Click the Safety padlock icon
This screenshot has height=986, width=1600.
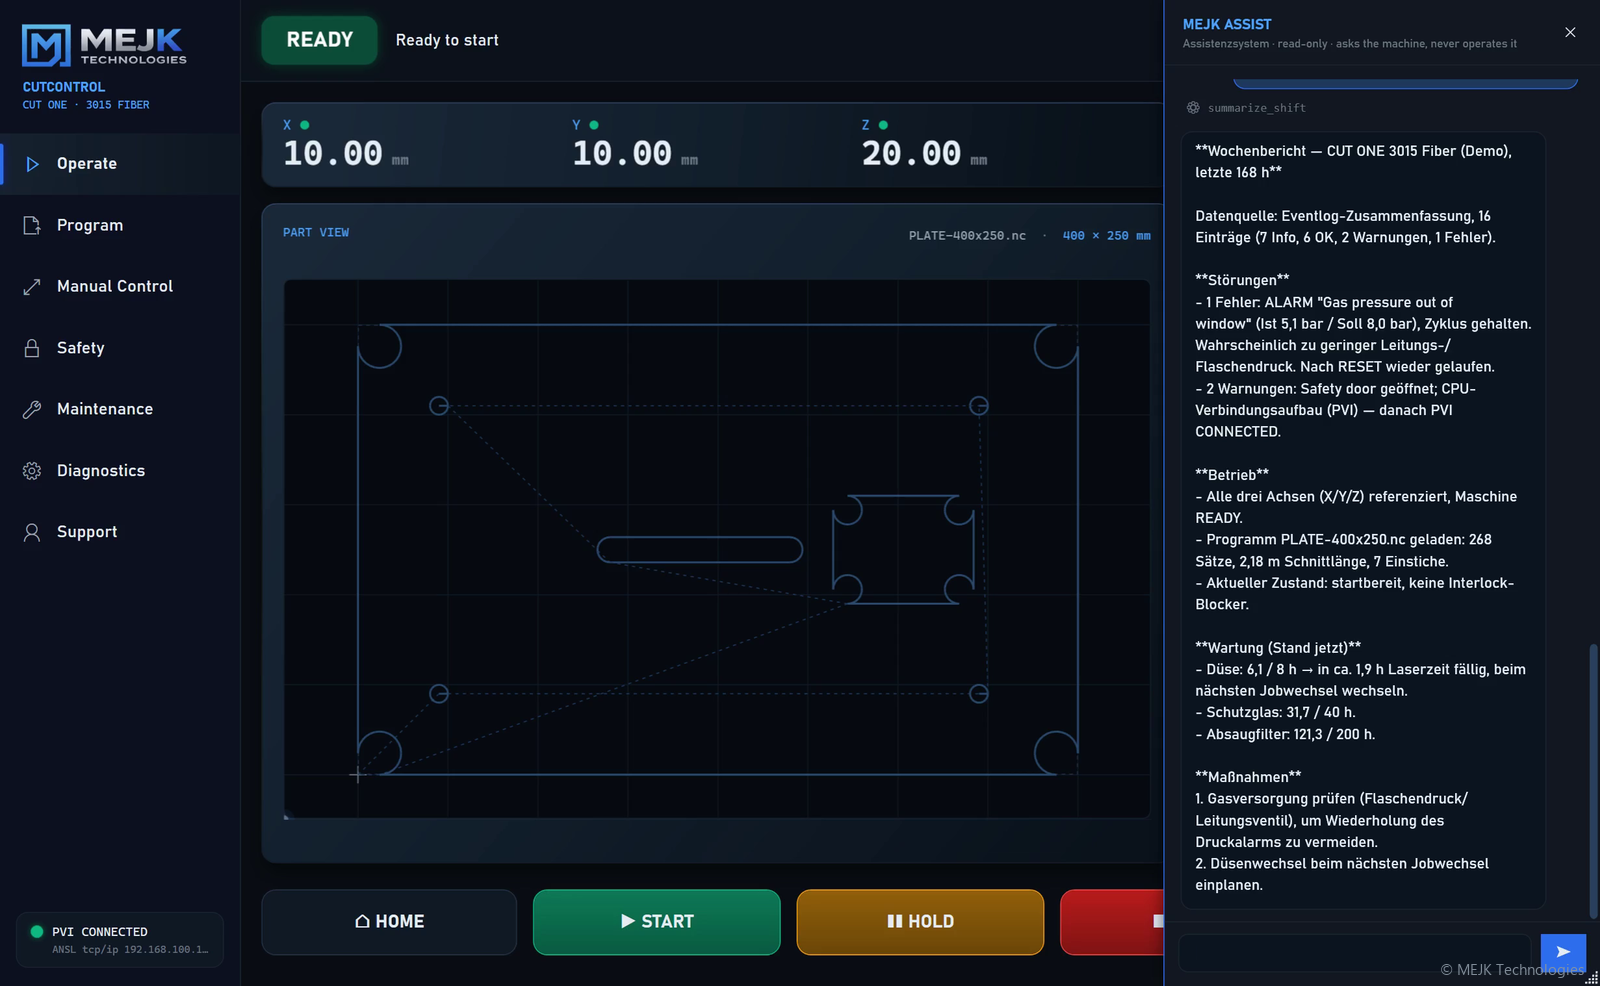(x=32, y=348)
